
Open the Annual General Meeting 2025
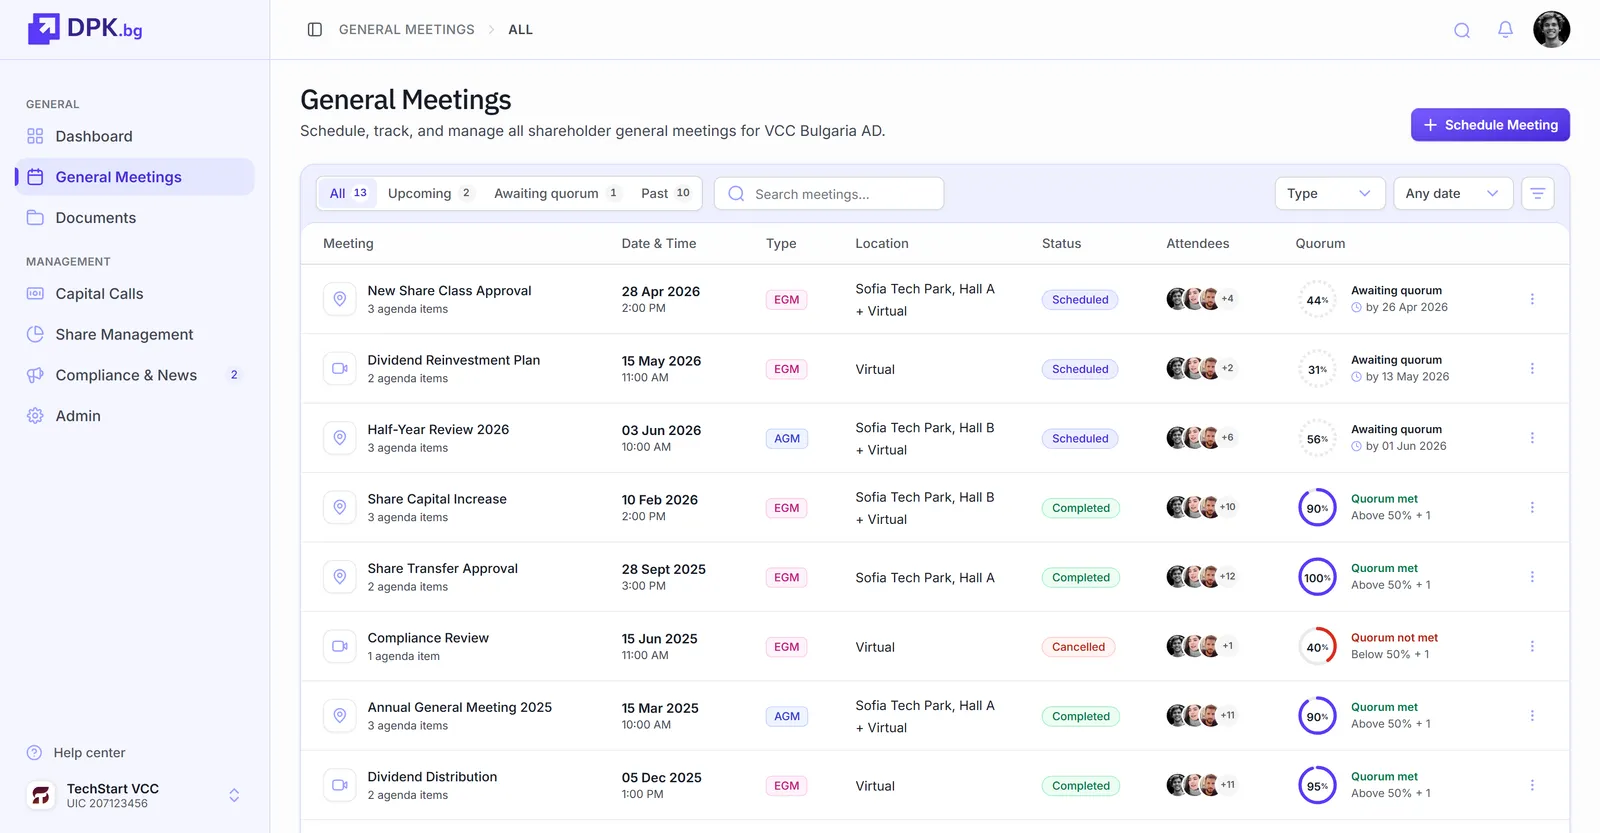point(460,707)
